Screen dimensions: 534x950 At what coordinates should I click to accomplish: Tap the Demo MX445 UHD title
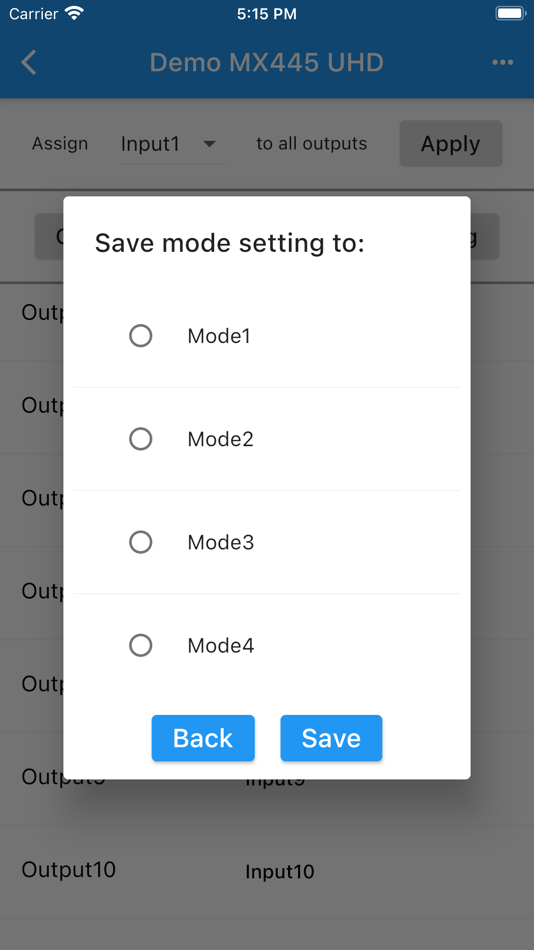click(267, 62)
